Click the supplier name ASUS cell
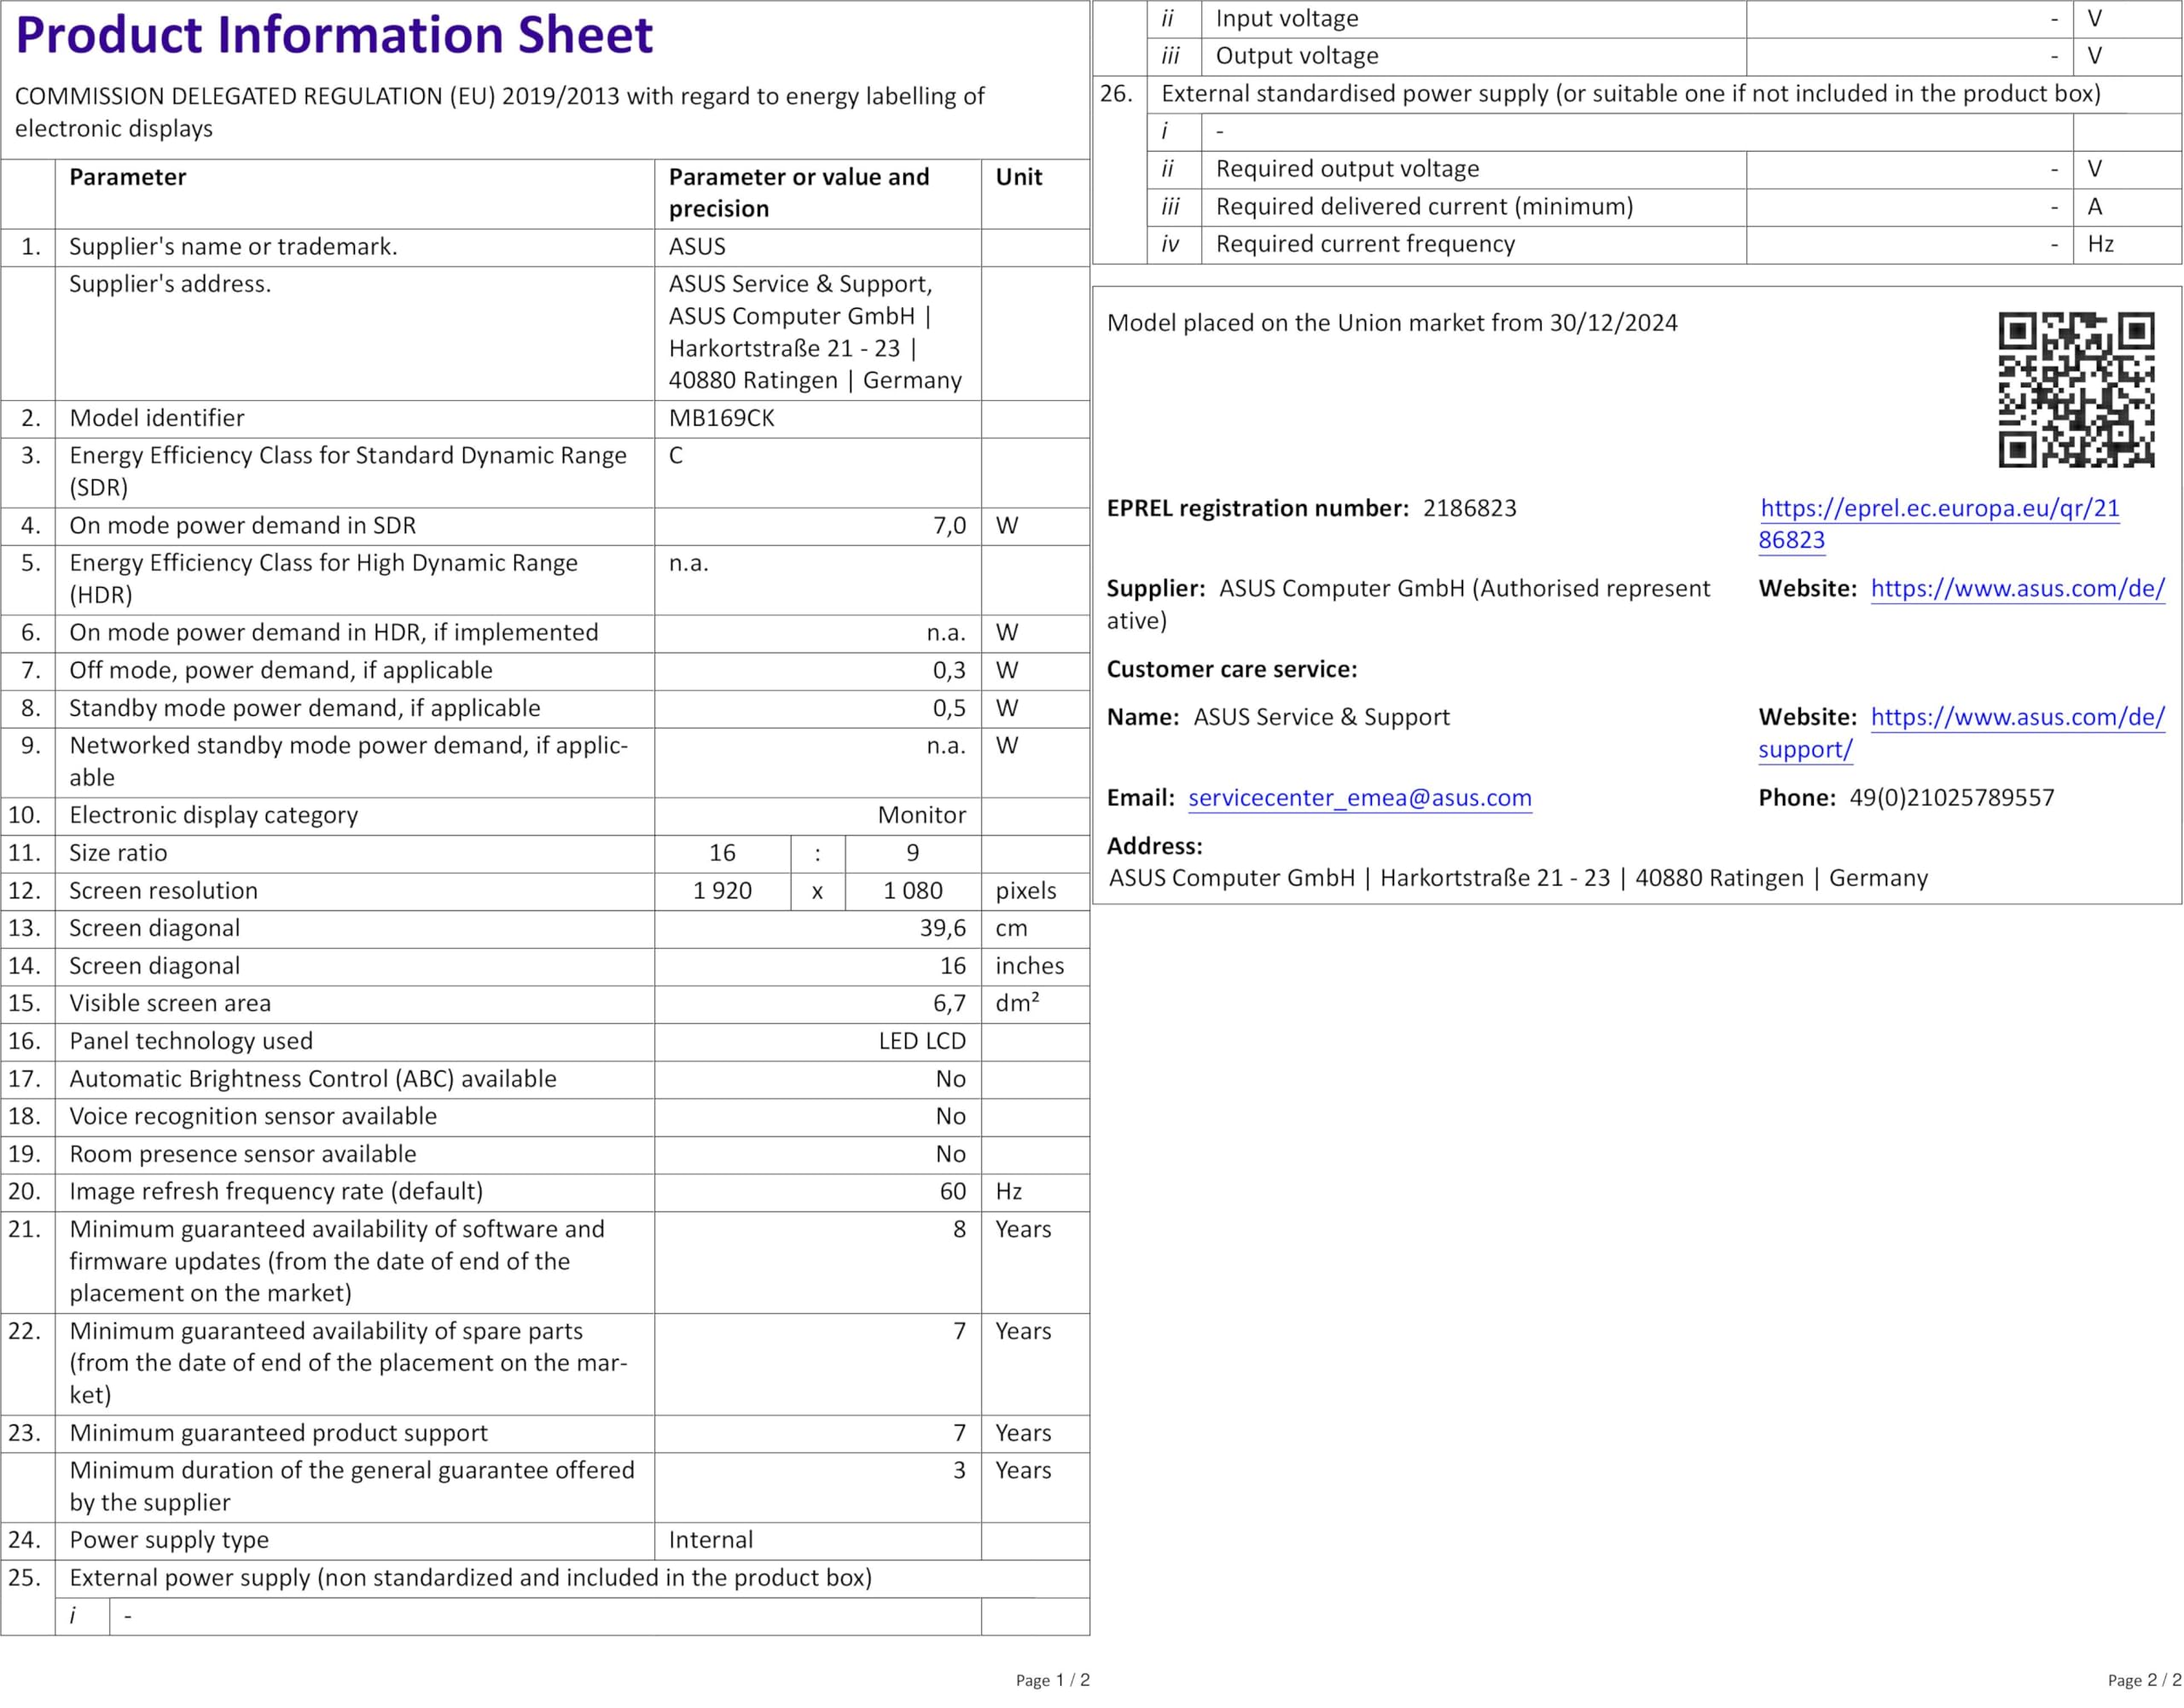The width and height of the screenshot is (2184, 1708). (697, 247)
